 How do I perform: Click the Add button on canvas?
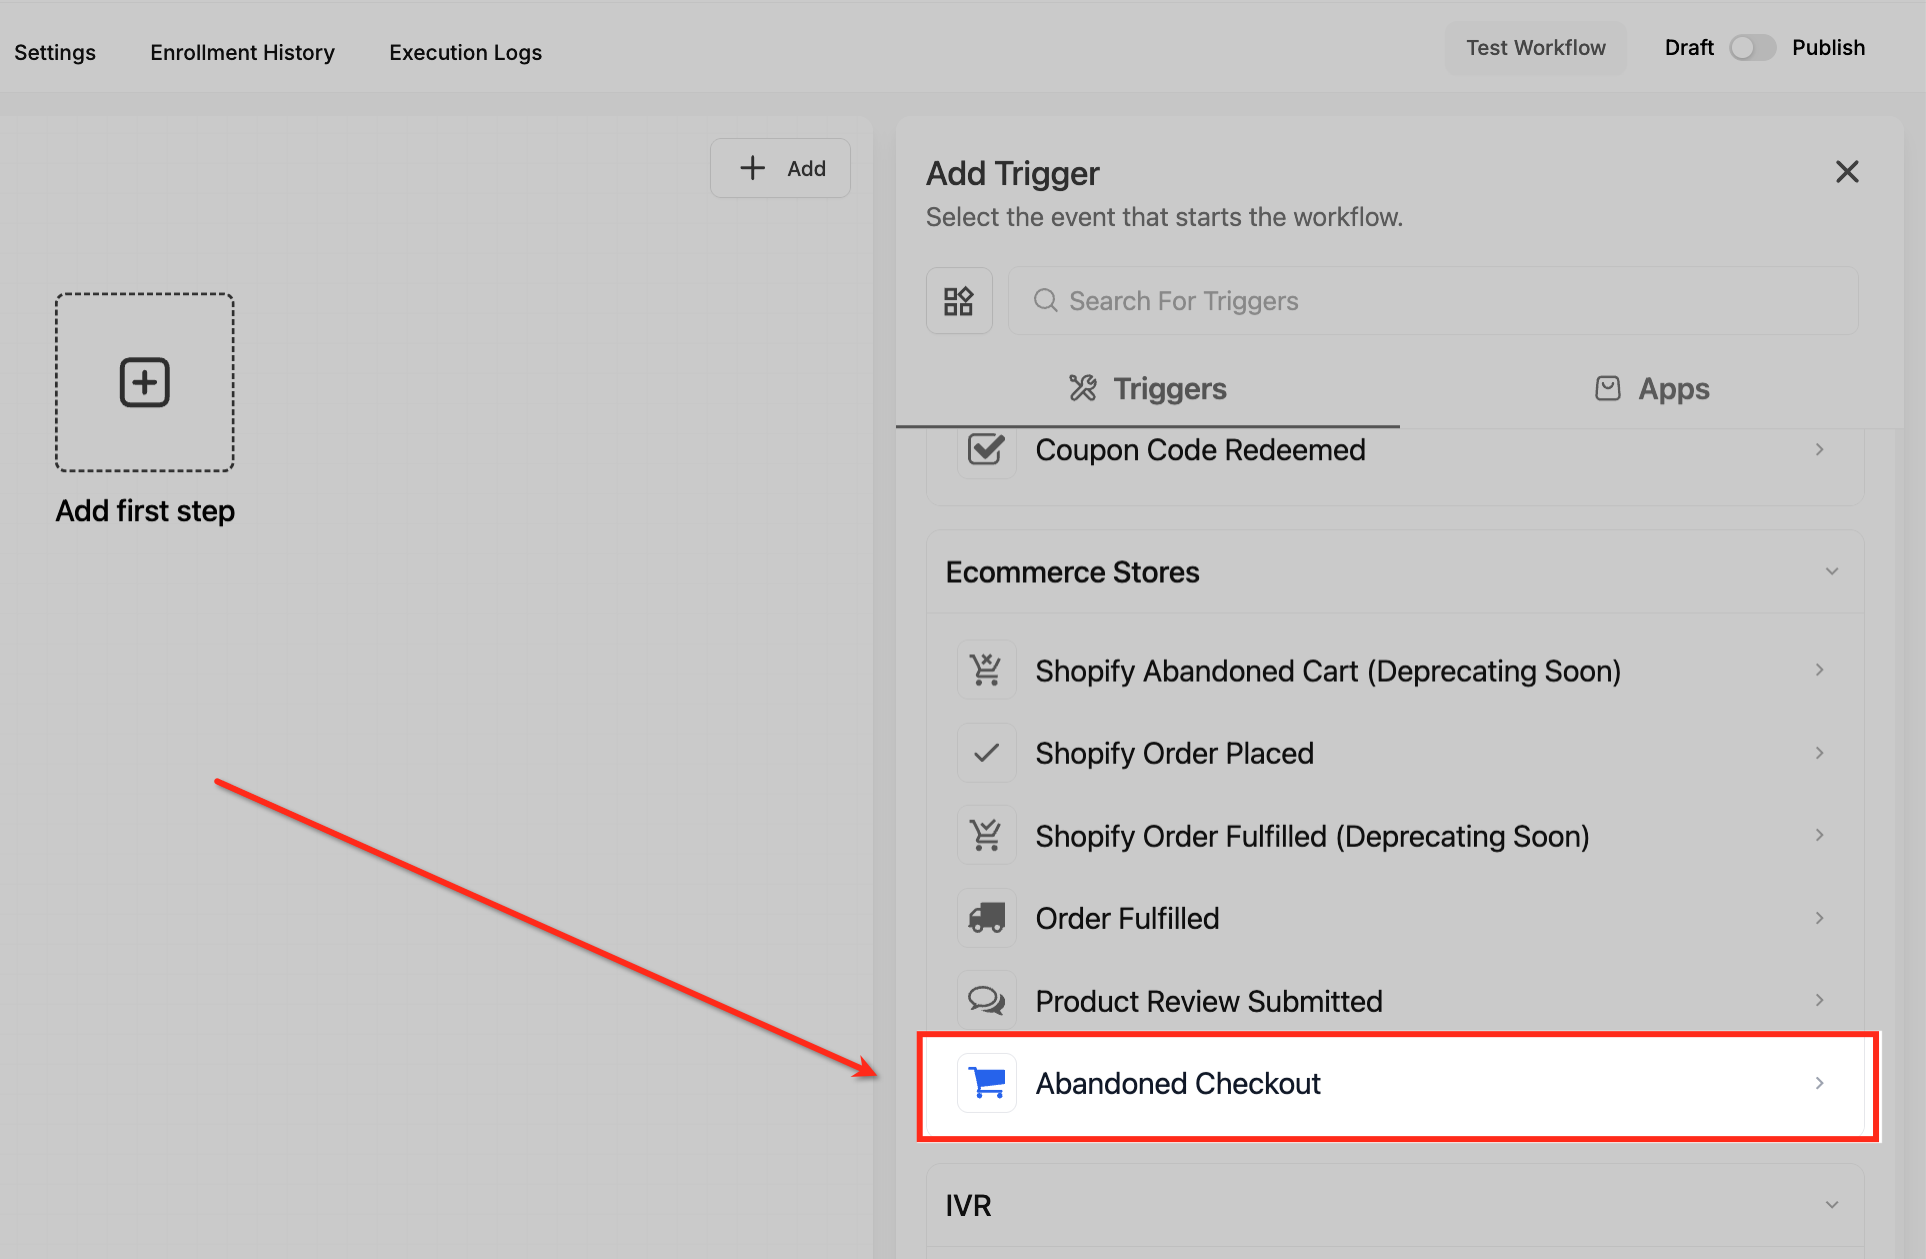[x=781, y=168]
